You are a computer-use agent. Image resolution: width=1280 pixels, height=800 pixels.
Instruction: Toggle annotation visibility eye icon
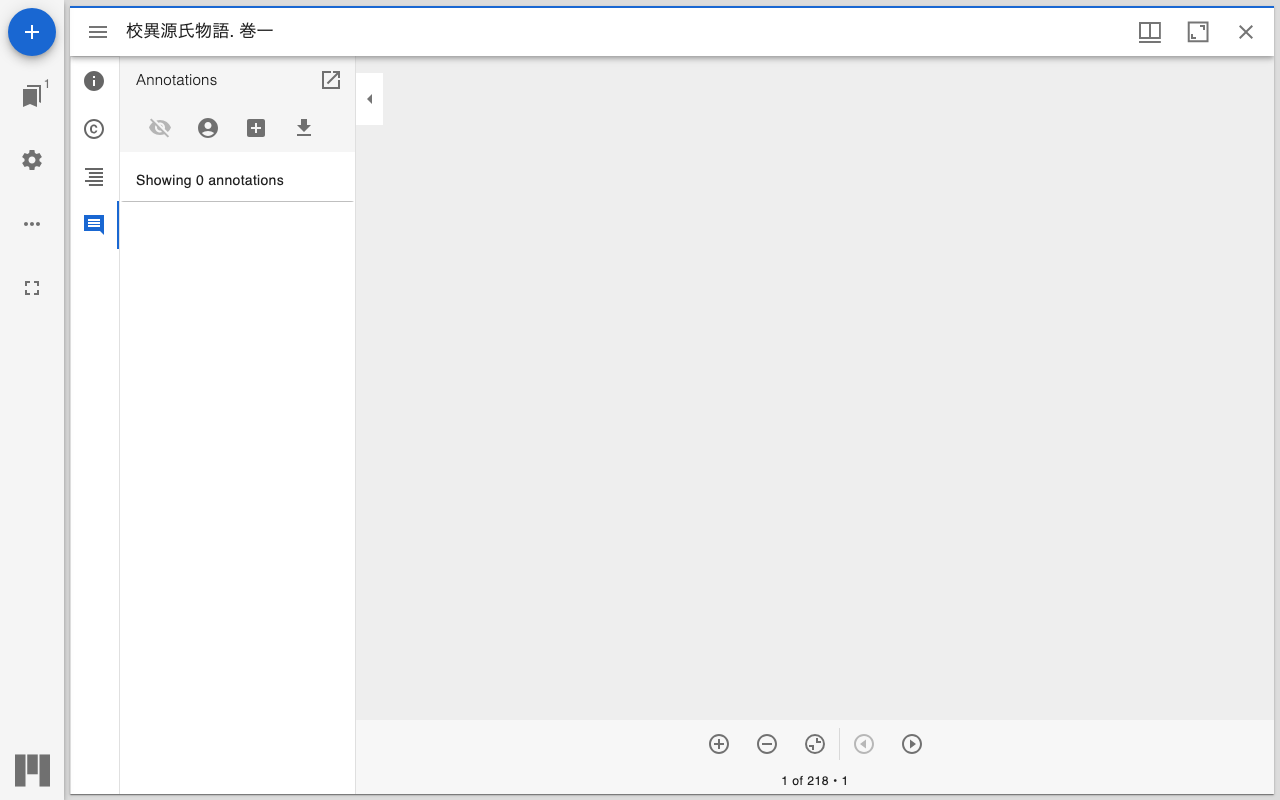coord(160,128)
